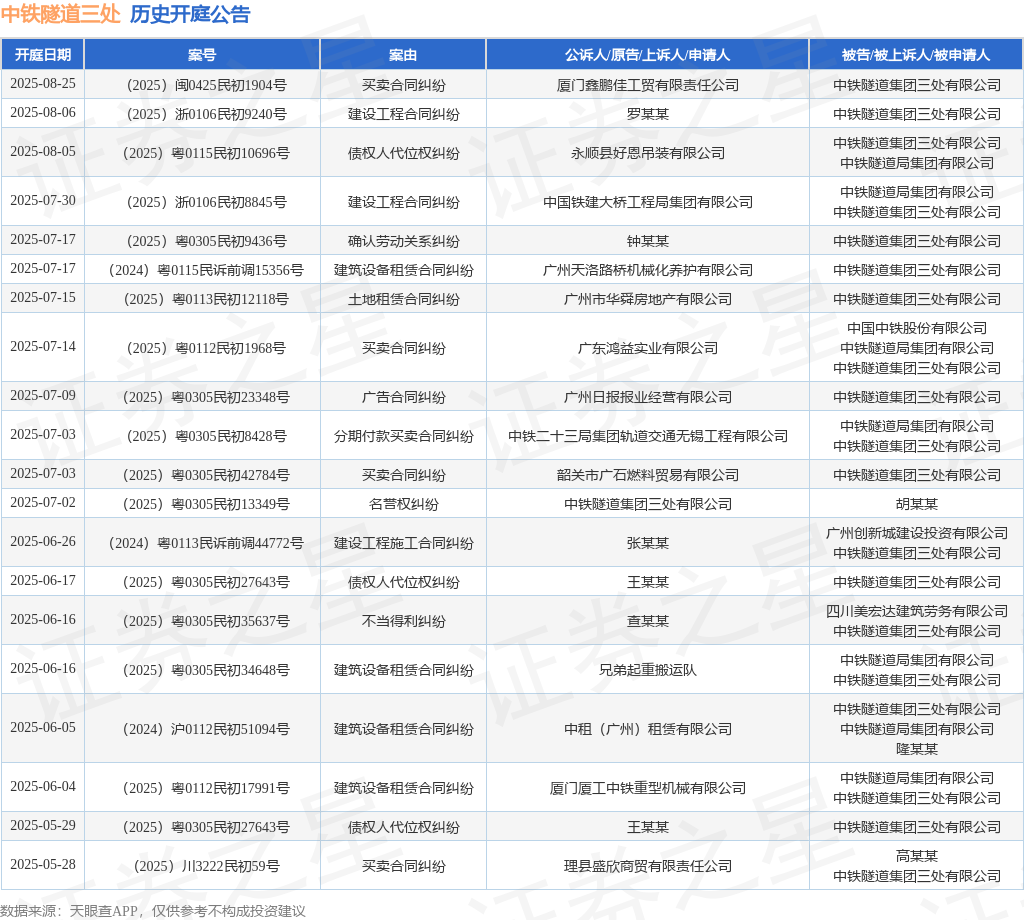Screen dimensions: 1024x920
Task: Click the 开庭日期 column header
Action: 43,55
